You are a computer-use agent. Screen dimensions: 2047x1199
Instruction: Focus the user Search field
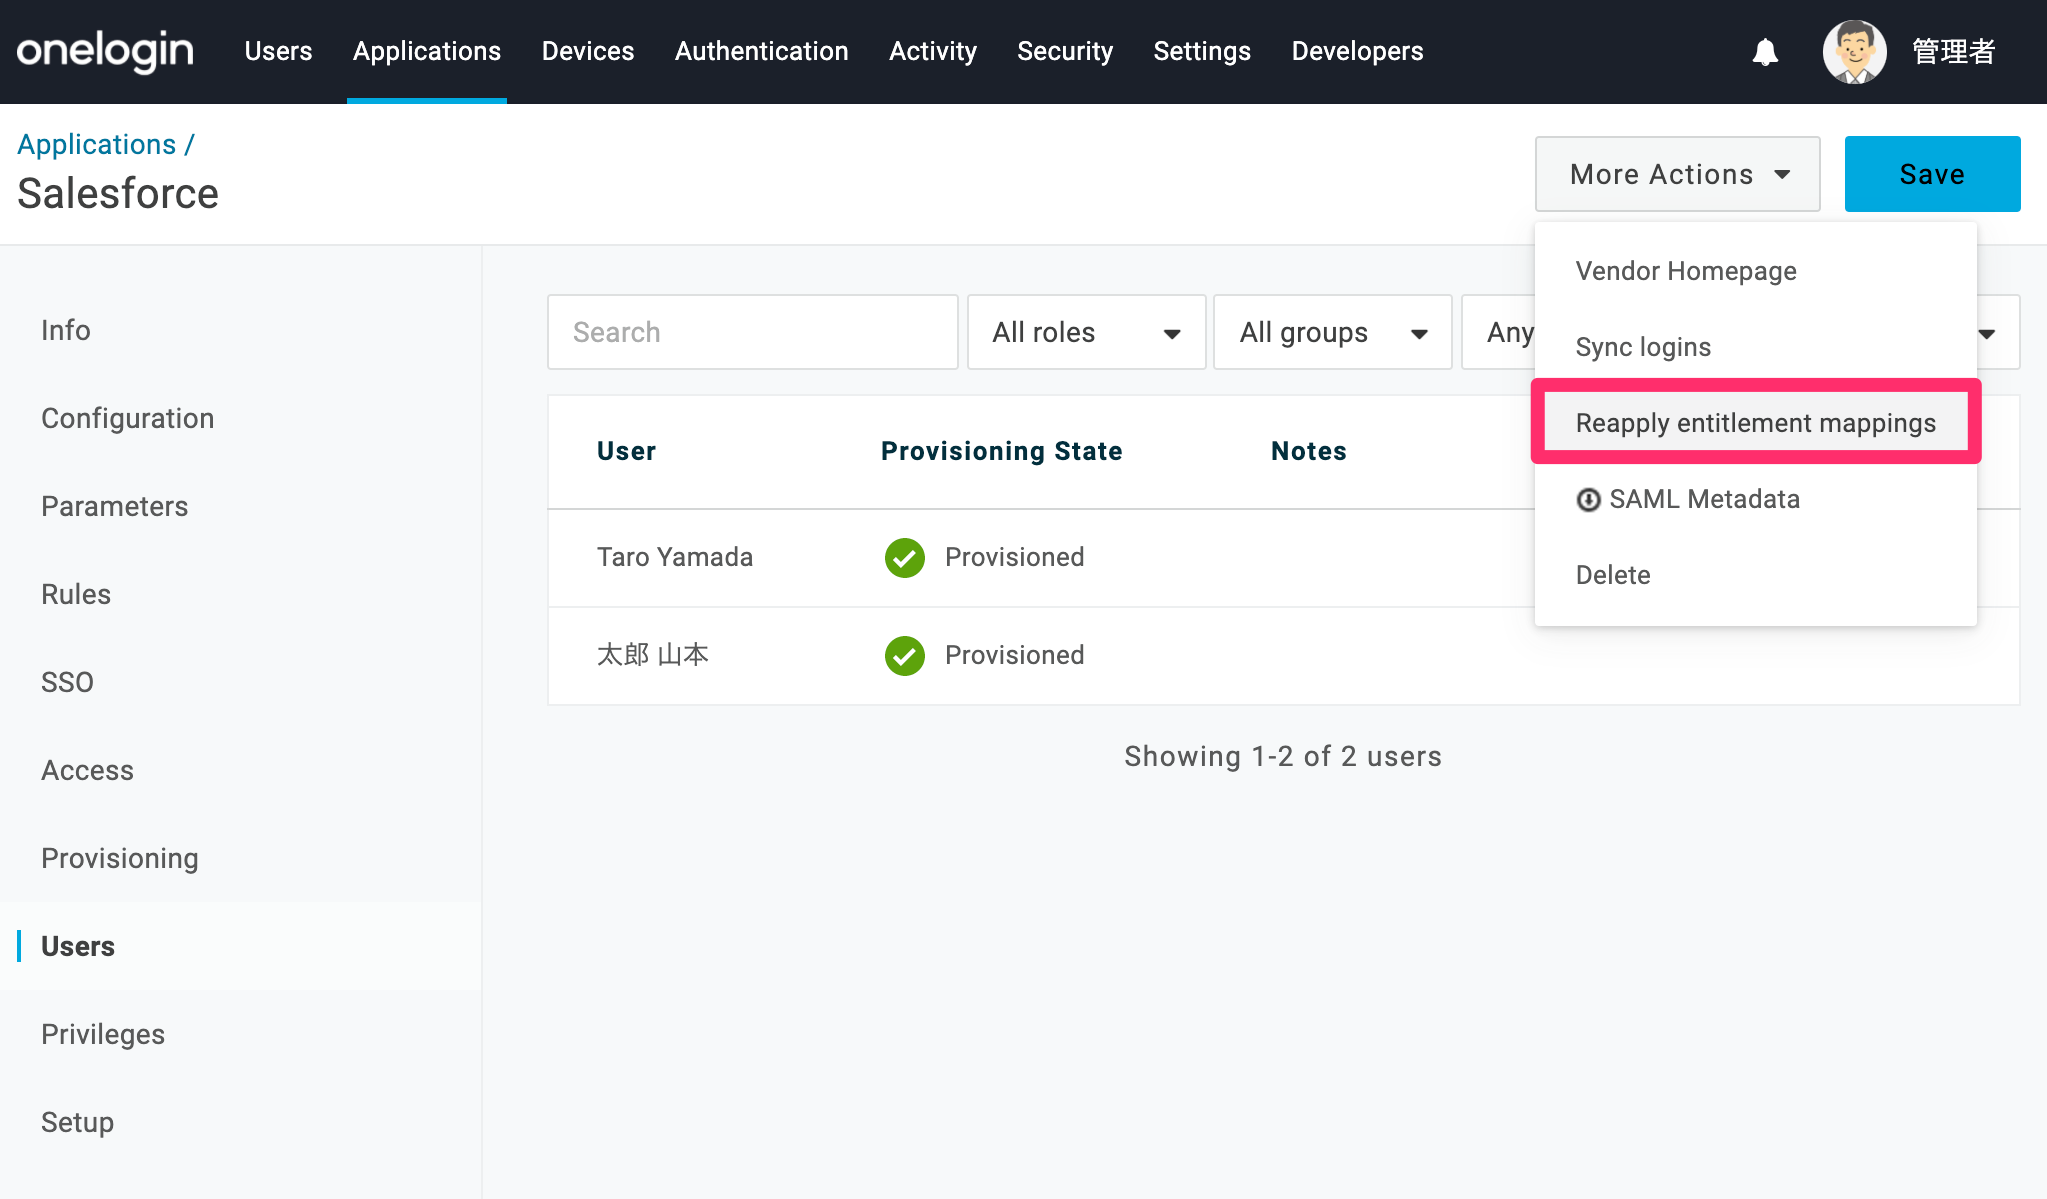pos(753,332)
